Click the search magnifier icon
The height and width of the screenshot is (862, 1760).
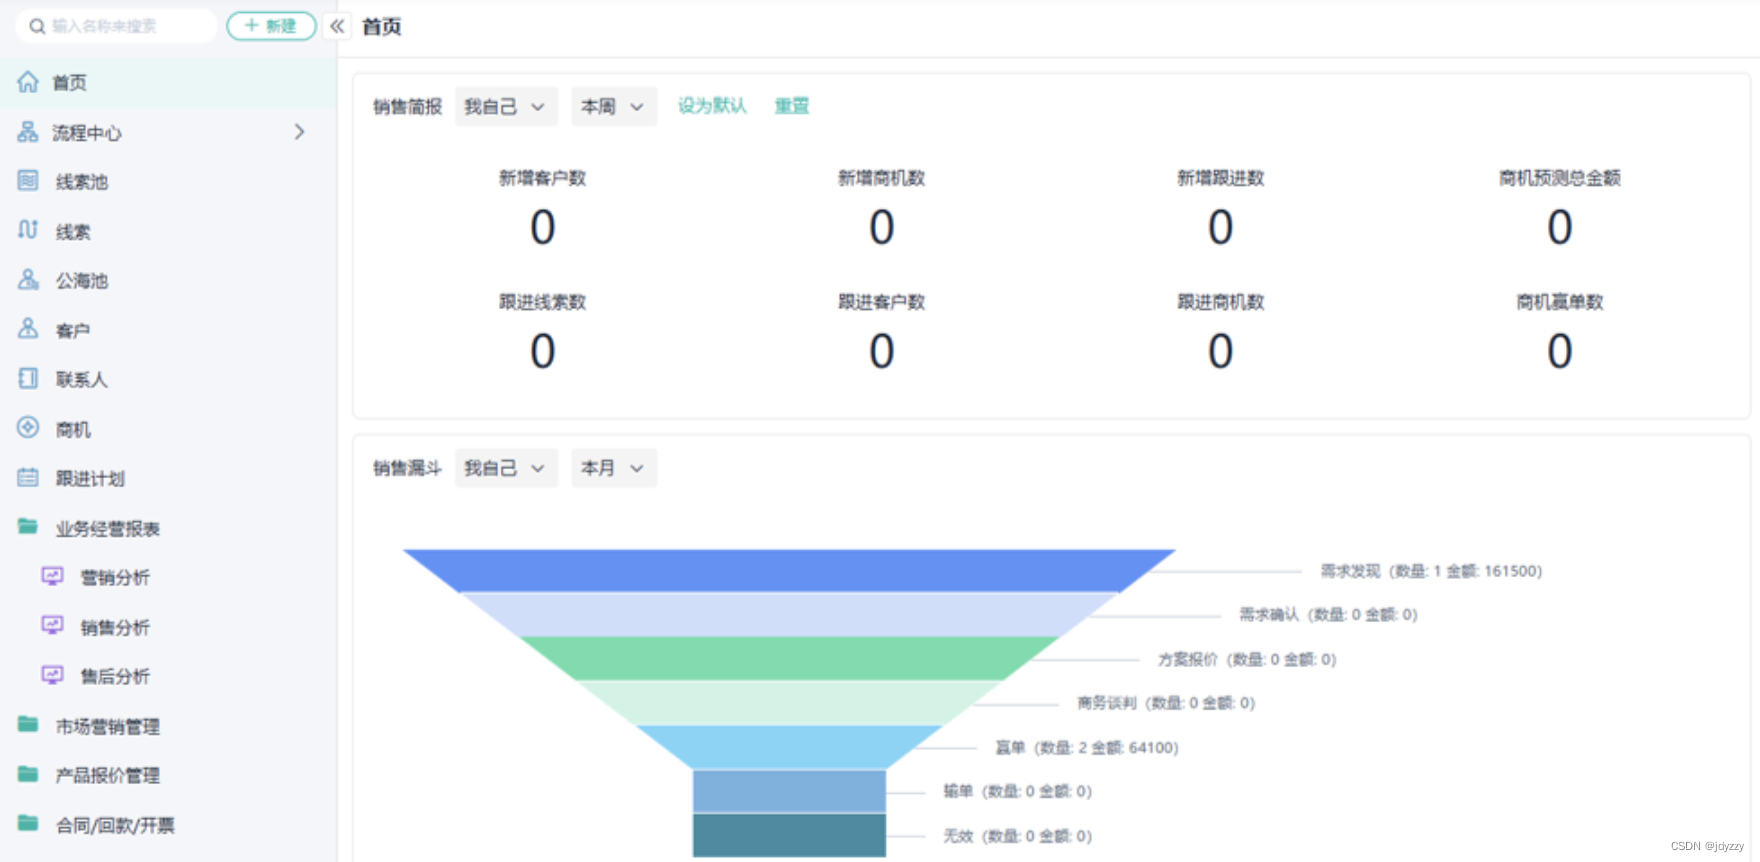coord(37,26)
